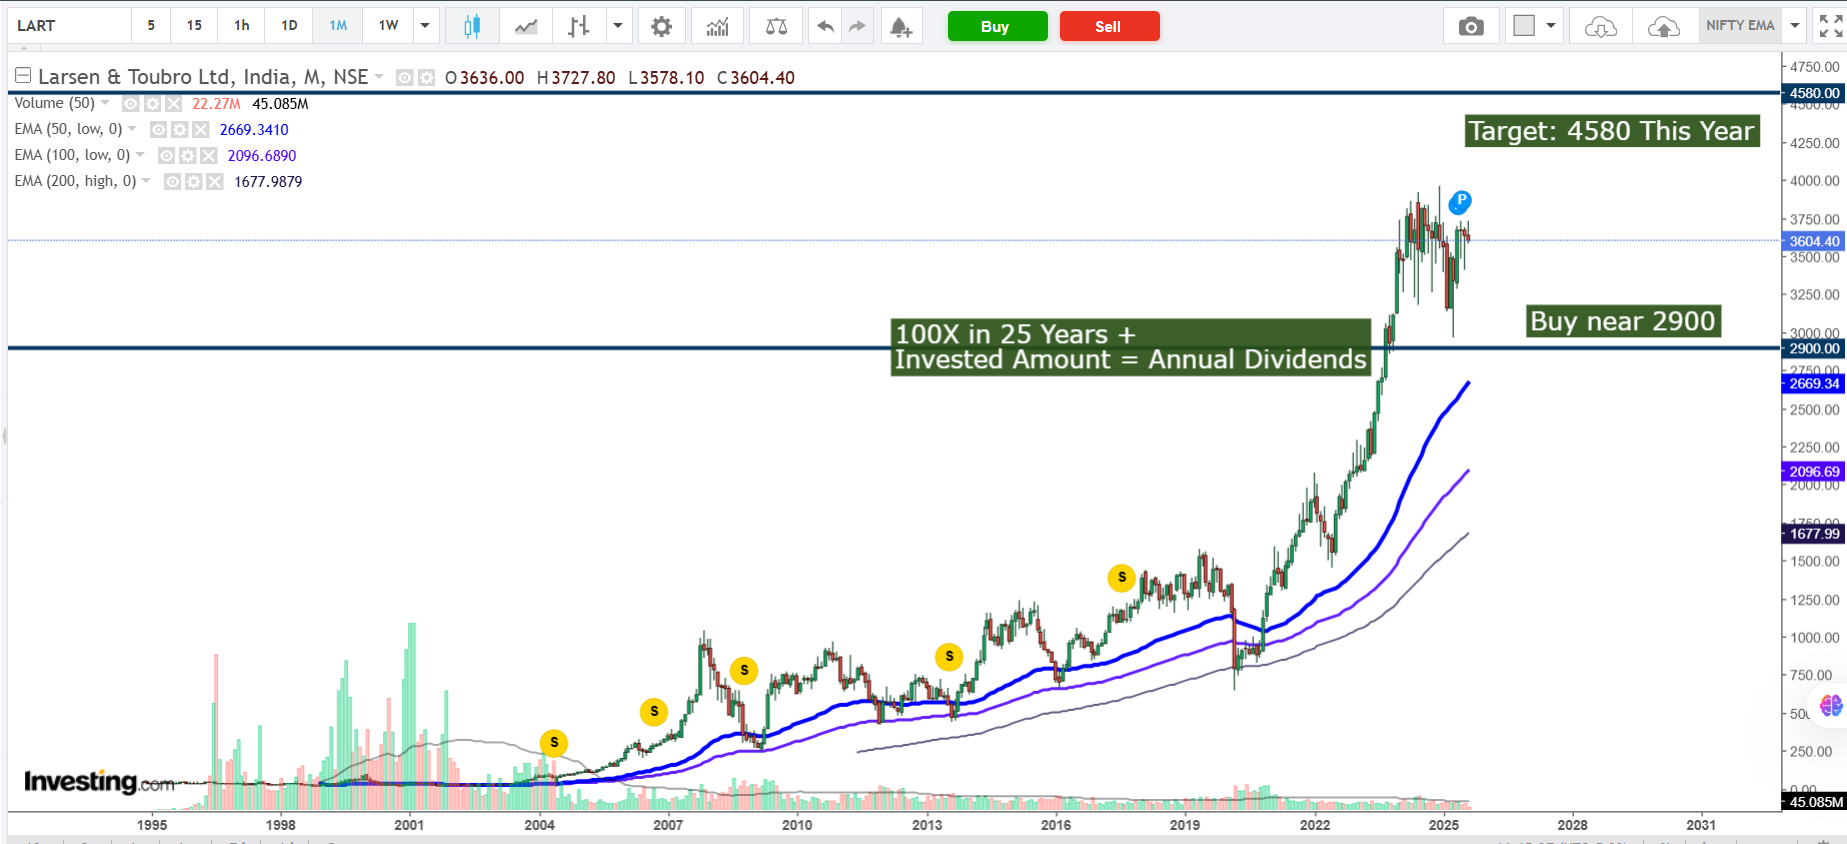Click the red Sell button
1847x844 pixels.
pyautogui.click(x=1109, y=27)
